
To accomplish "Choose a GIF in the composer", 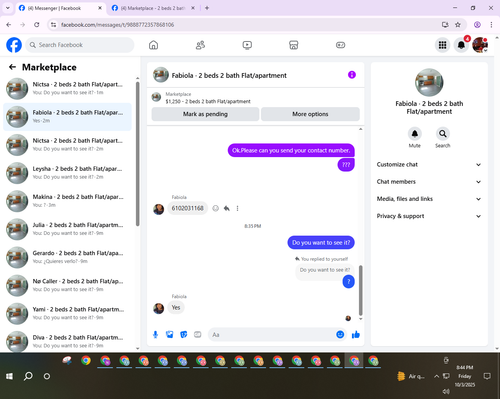I will [198, 334].
